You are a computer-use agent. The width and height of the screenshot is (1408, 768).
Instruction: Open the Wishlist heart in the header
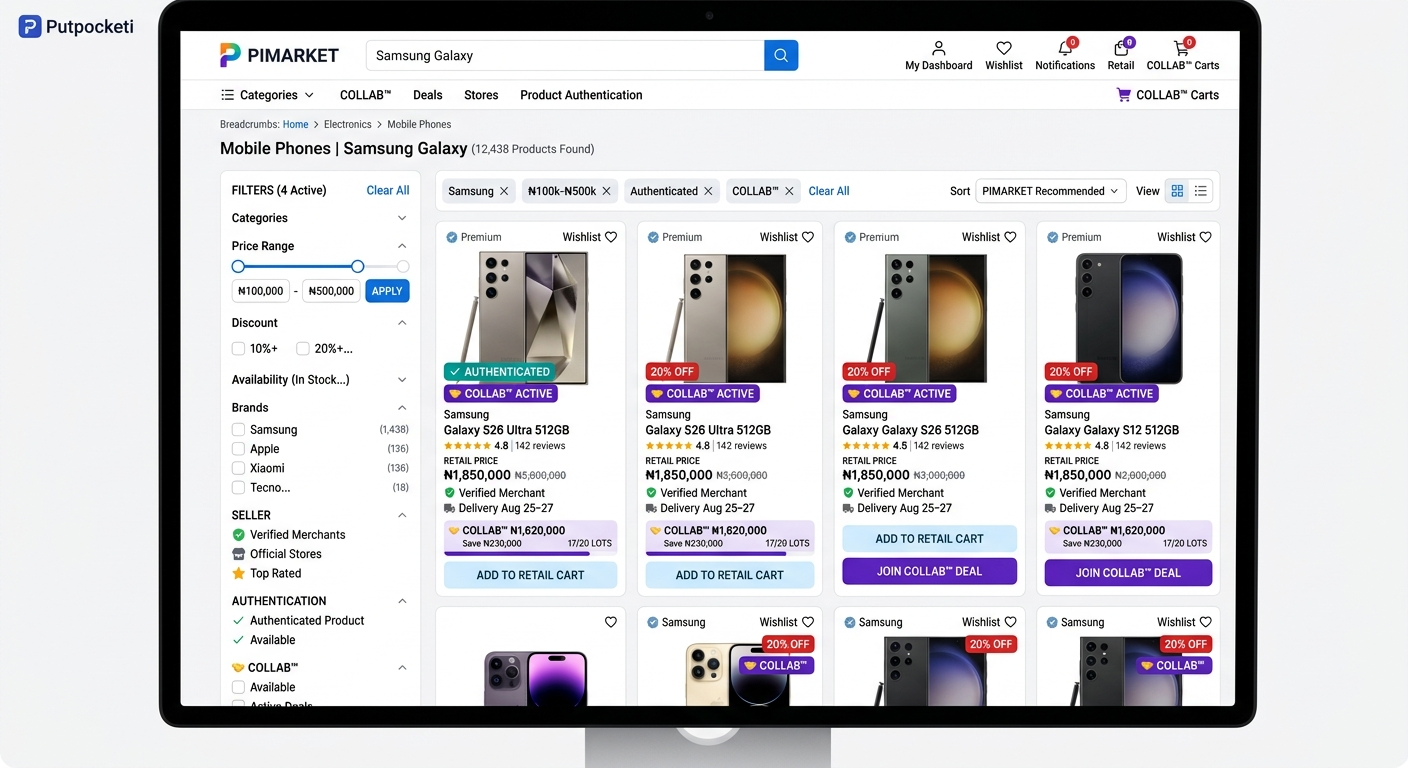coord(1004,55)
